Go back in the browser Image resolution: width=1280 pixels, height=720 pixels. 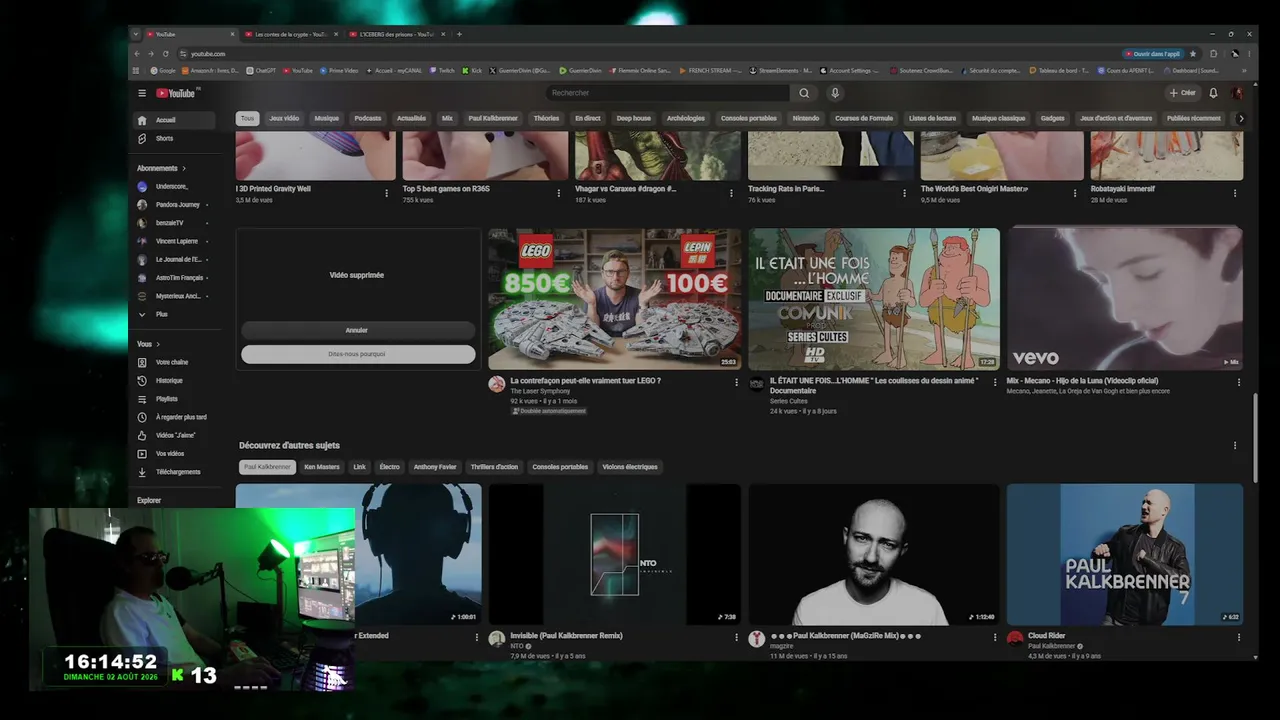point(138,54)
